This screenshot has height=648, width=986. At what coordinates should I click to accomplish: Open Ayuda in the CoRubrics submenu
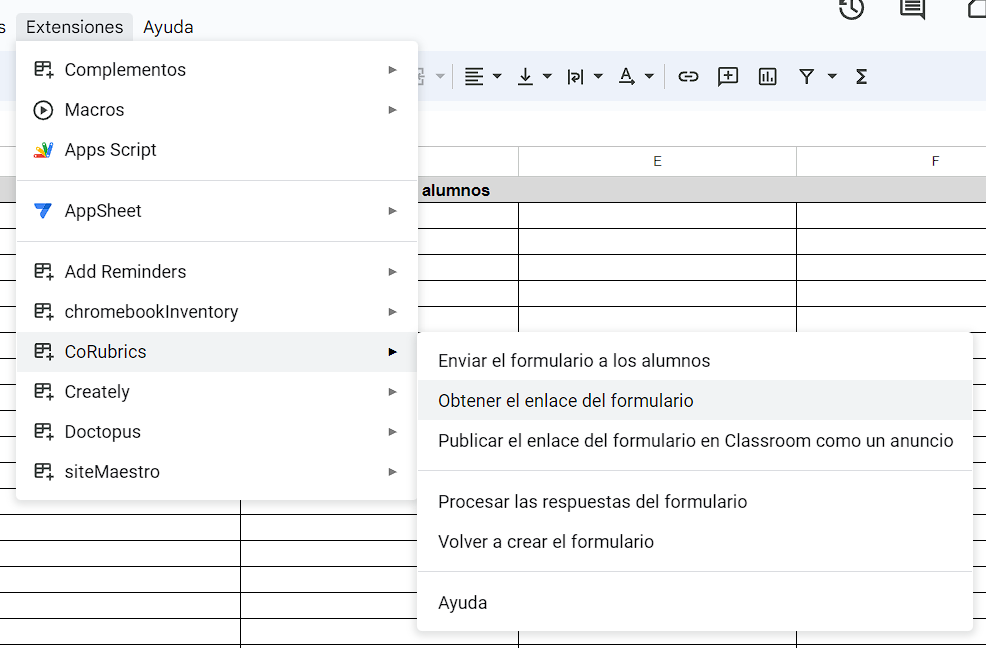click(695, 603)
